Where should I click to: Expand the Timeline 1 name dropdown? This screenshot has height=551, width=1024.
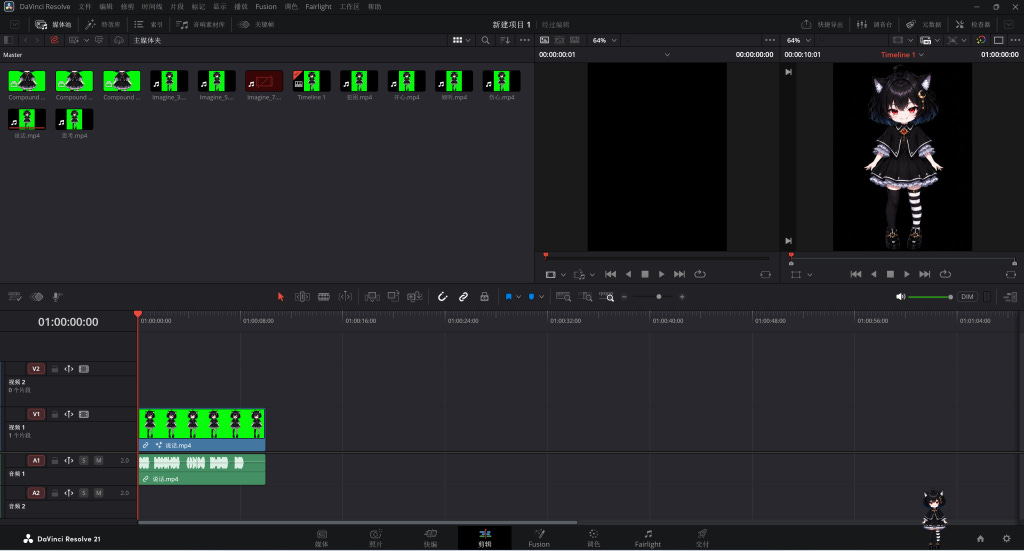[x=921, y=55]
